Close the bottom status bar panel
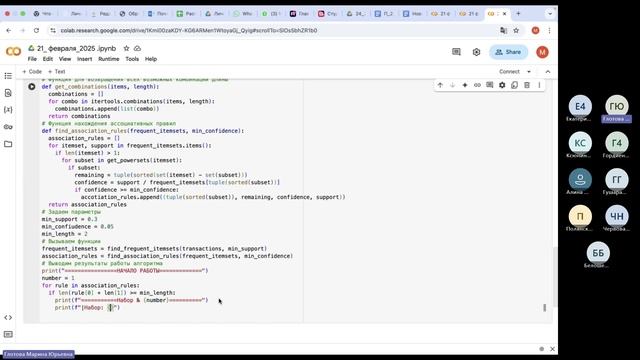The image size is (640, 360). pyautogui.click(x=552, y=349)
